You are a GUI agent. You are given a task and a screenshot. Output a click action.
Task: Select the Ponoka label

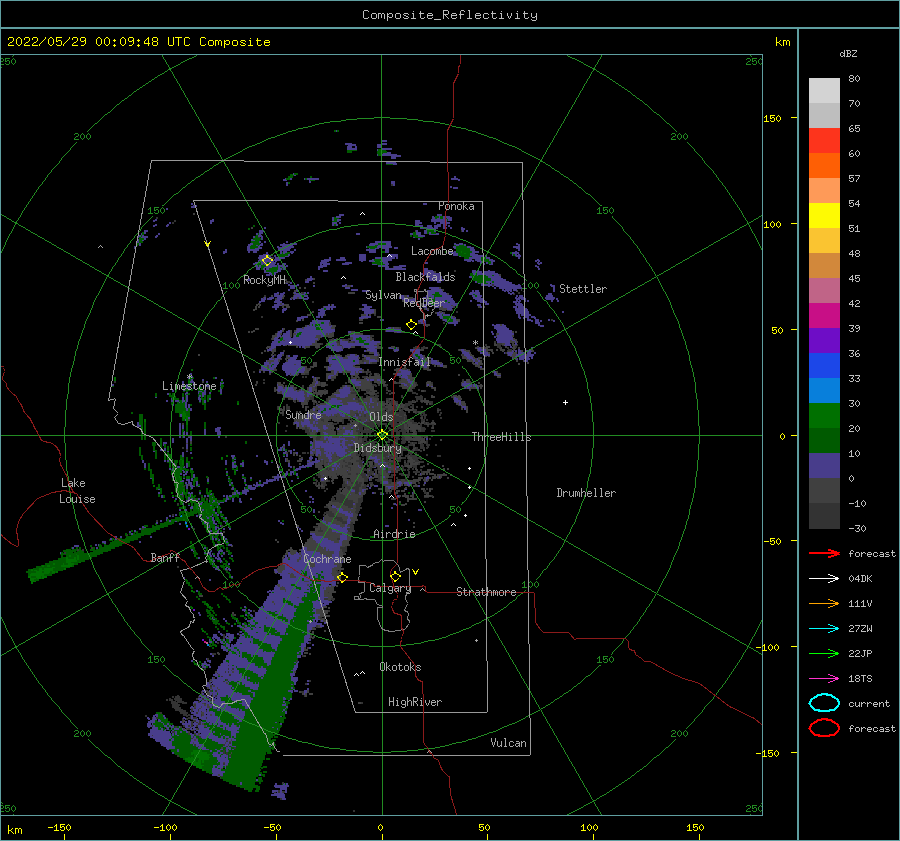click(456, 206)
